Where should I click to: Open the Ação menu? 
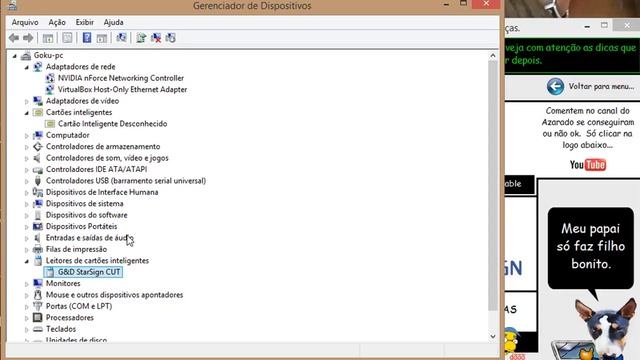[x=57, y=22]
